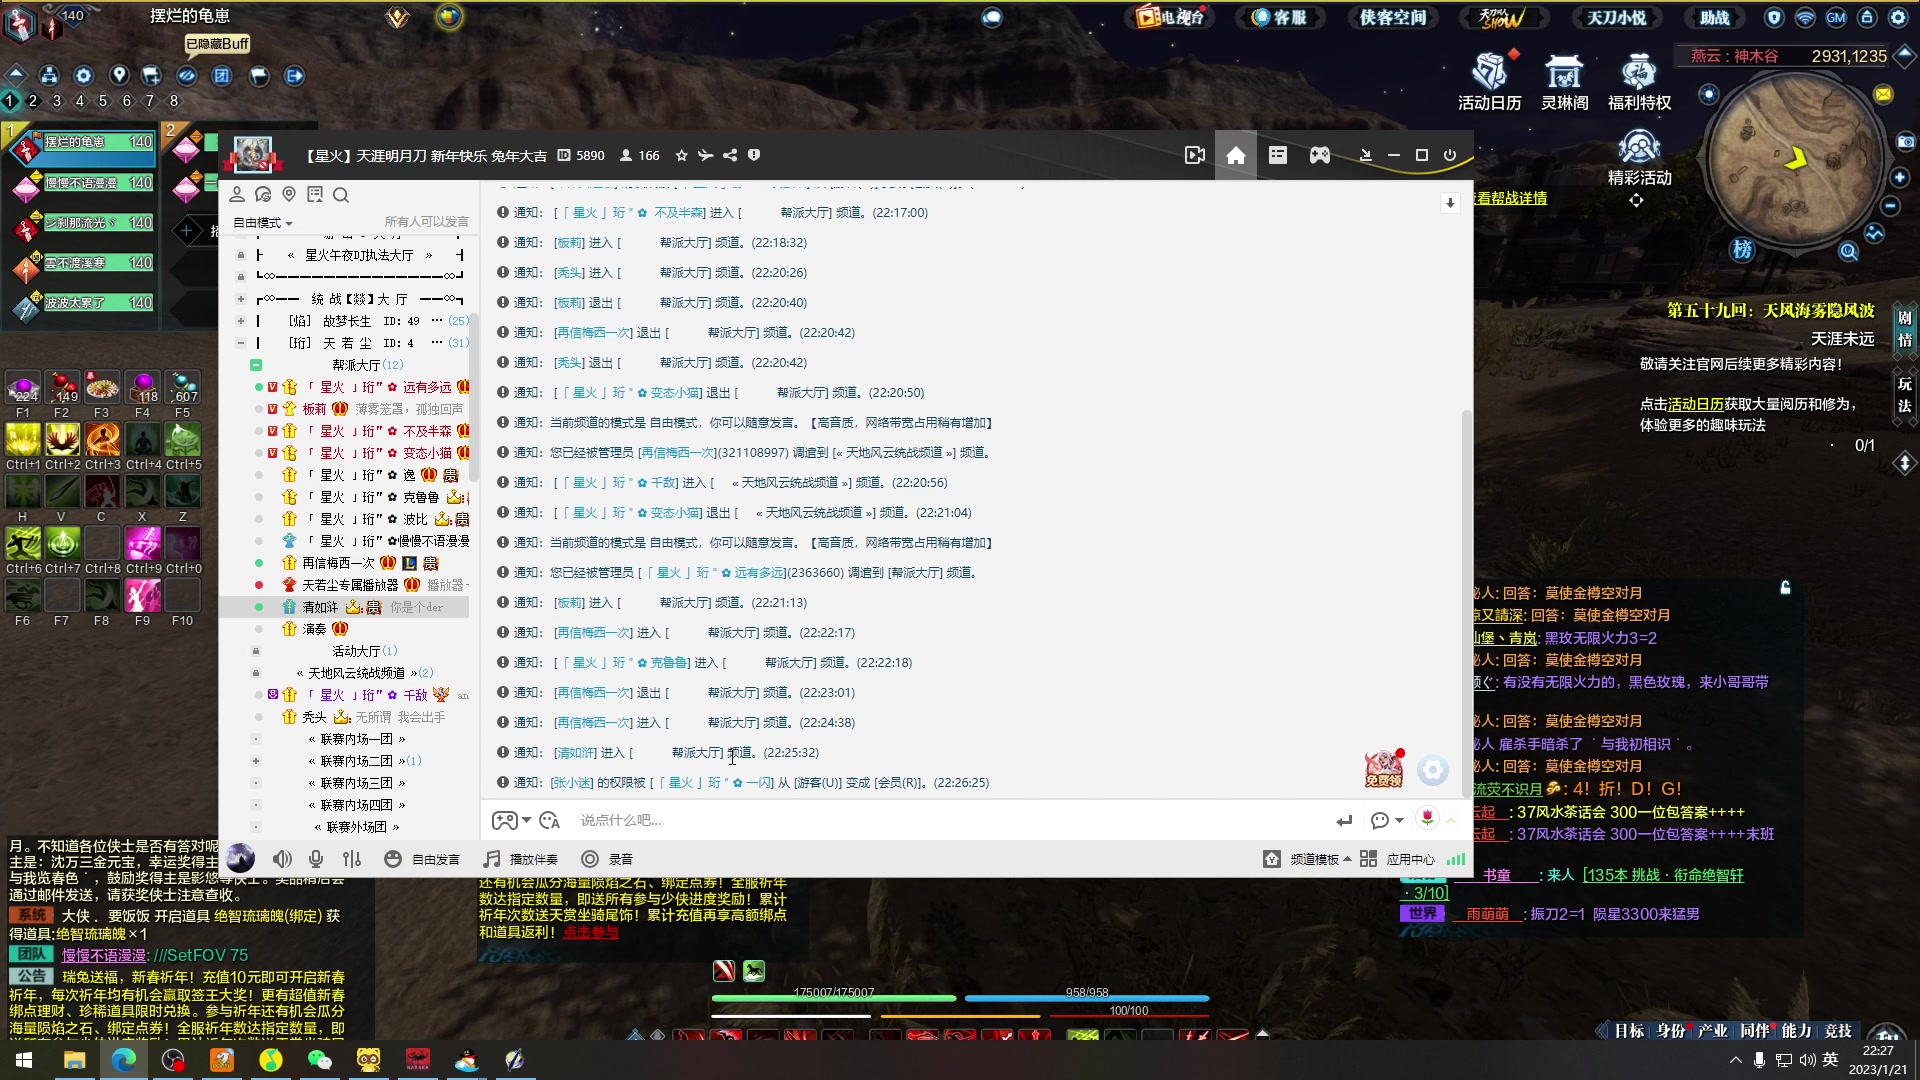
Task: Click the share channel icon
Action: [730, 155]
